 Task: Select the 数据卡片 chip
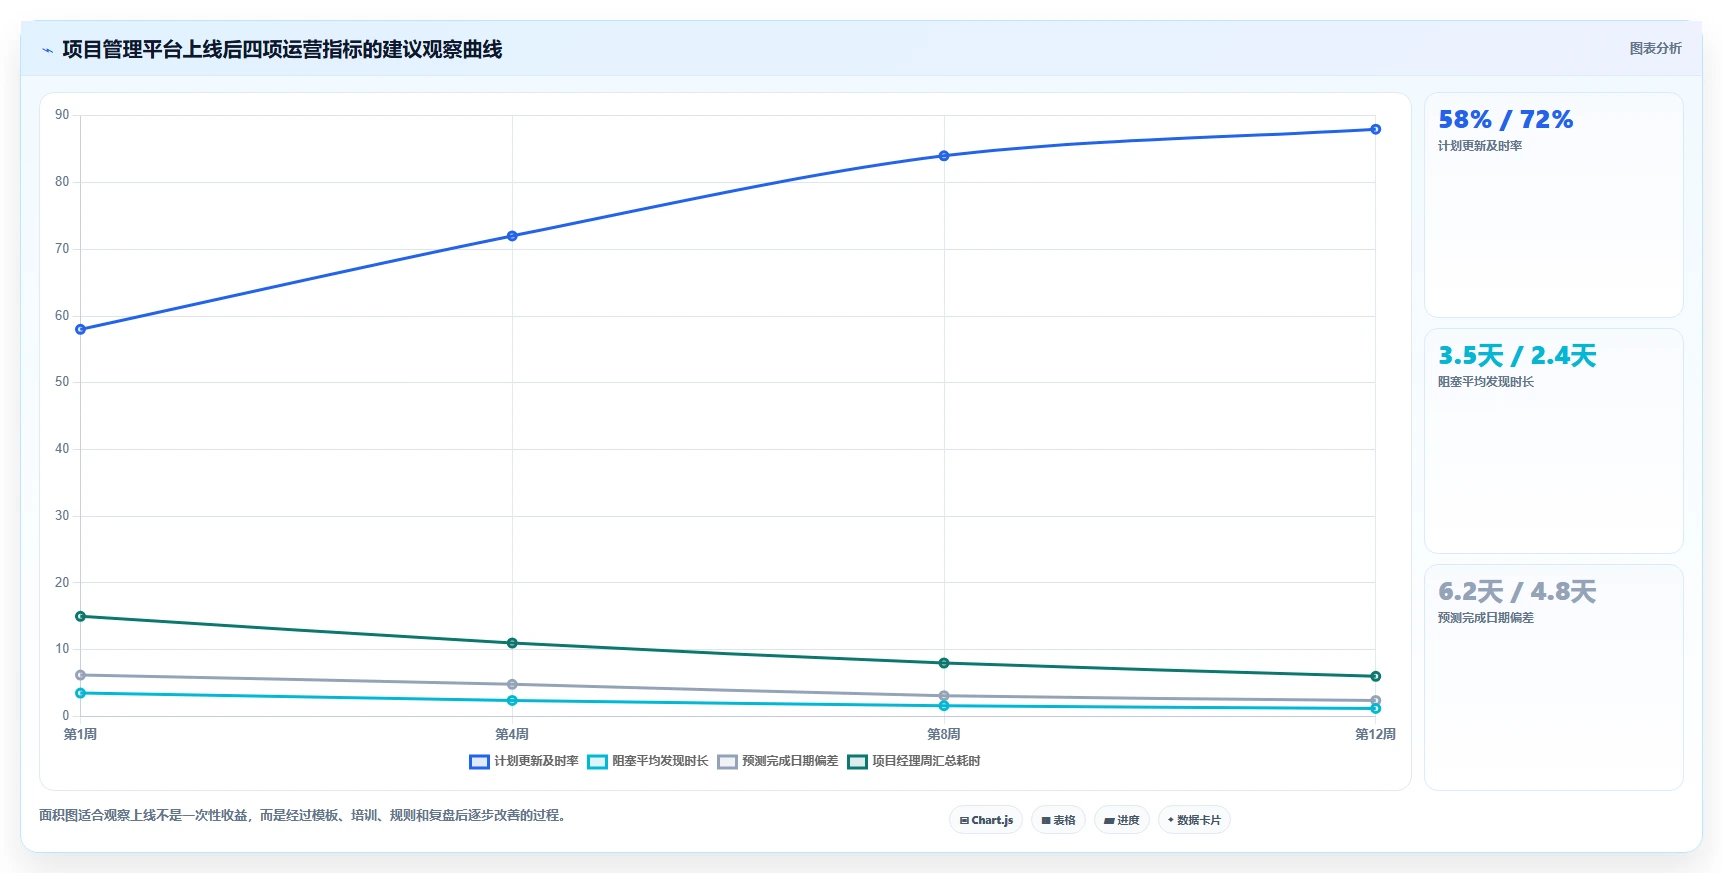click(x=1194, y=820)
